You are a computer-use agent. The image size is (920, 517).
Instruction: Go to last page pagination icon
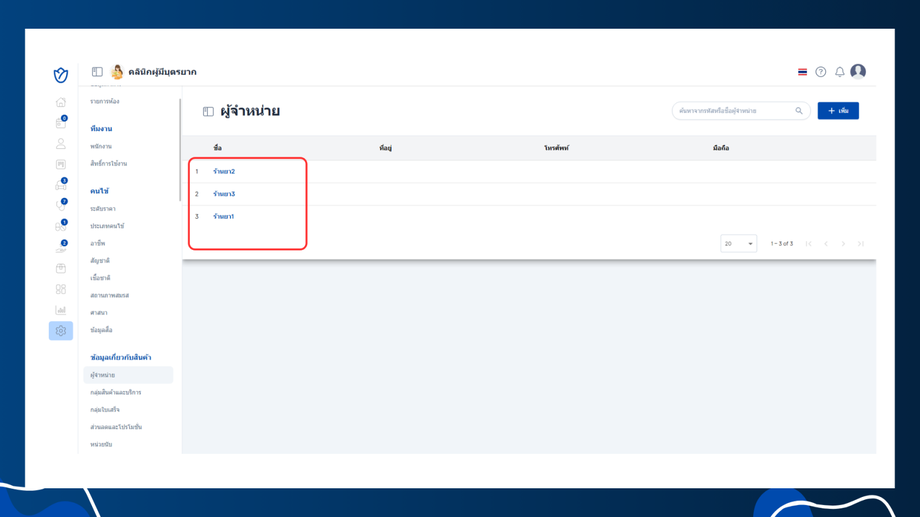click(x=861, y=244)
